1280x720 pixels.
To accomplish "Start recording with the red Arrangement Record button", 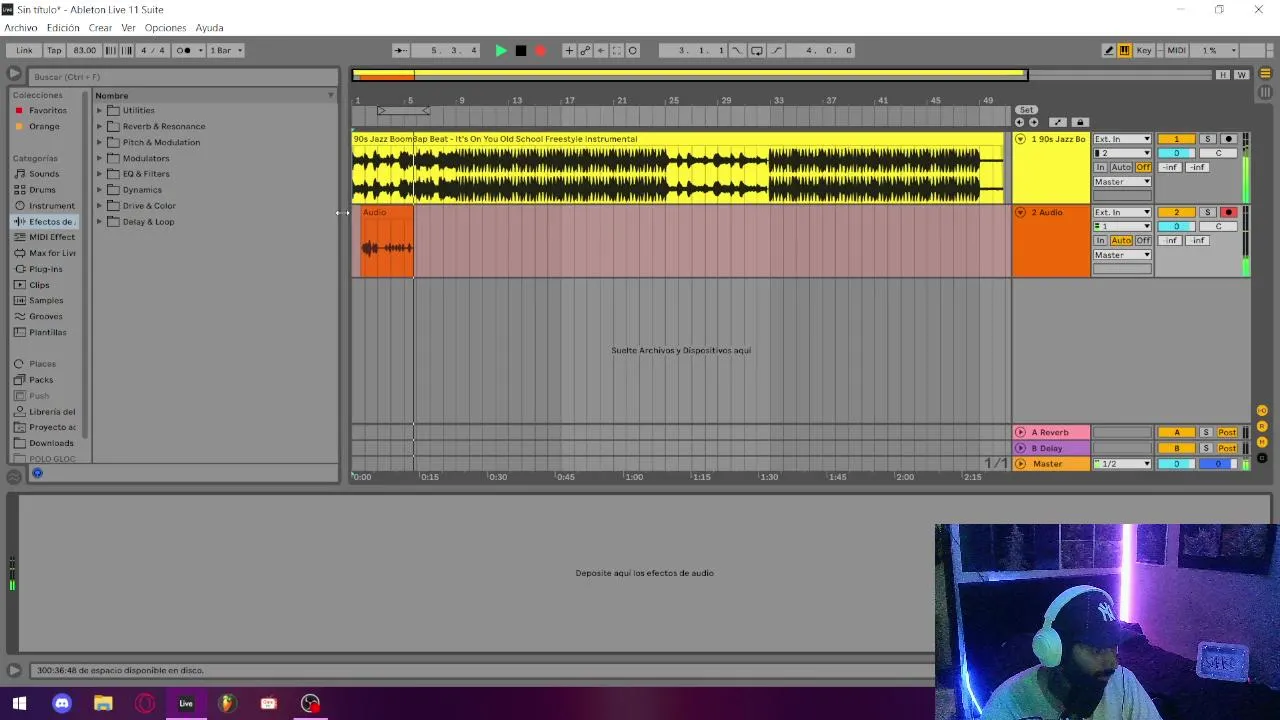I will (540, 50).
